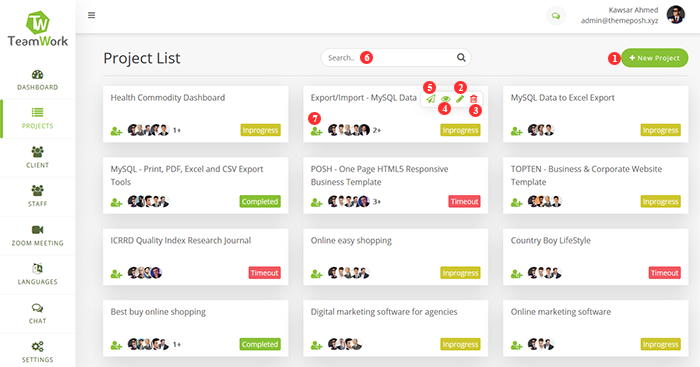Add member to Export/Import MySQL Data project
This screenshot has height=367, width=700.
point(317,131)
